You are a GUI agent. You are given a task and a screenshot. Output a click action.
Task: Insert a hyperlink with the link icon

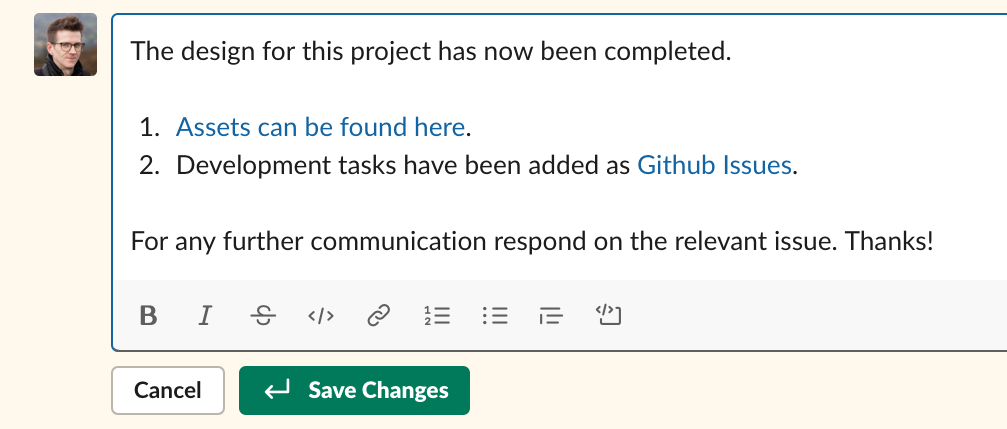pos(378,315)
